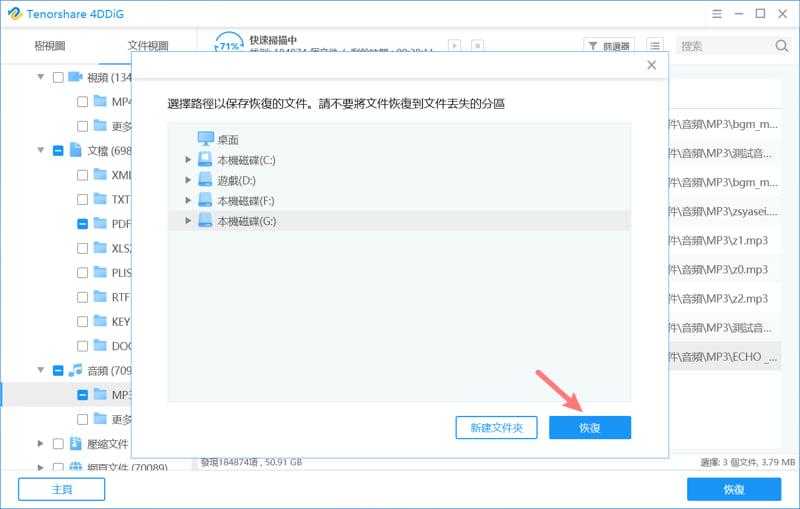Click the 71% scan progress indicator

pyautogui.click(x=229, y=43)
